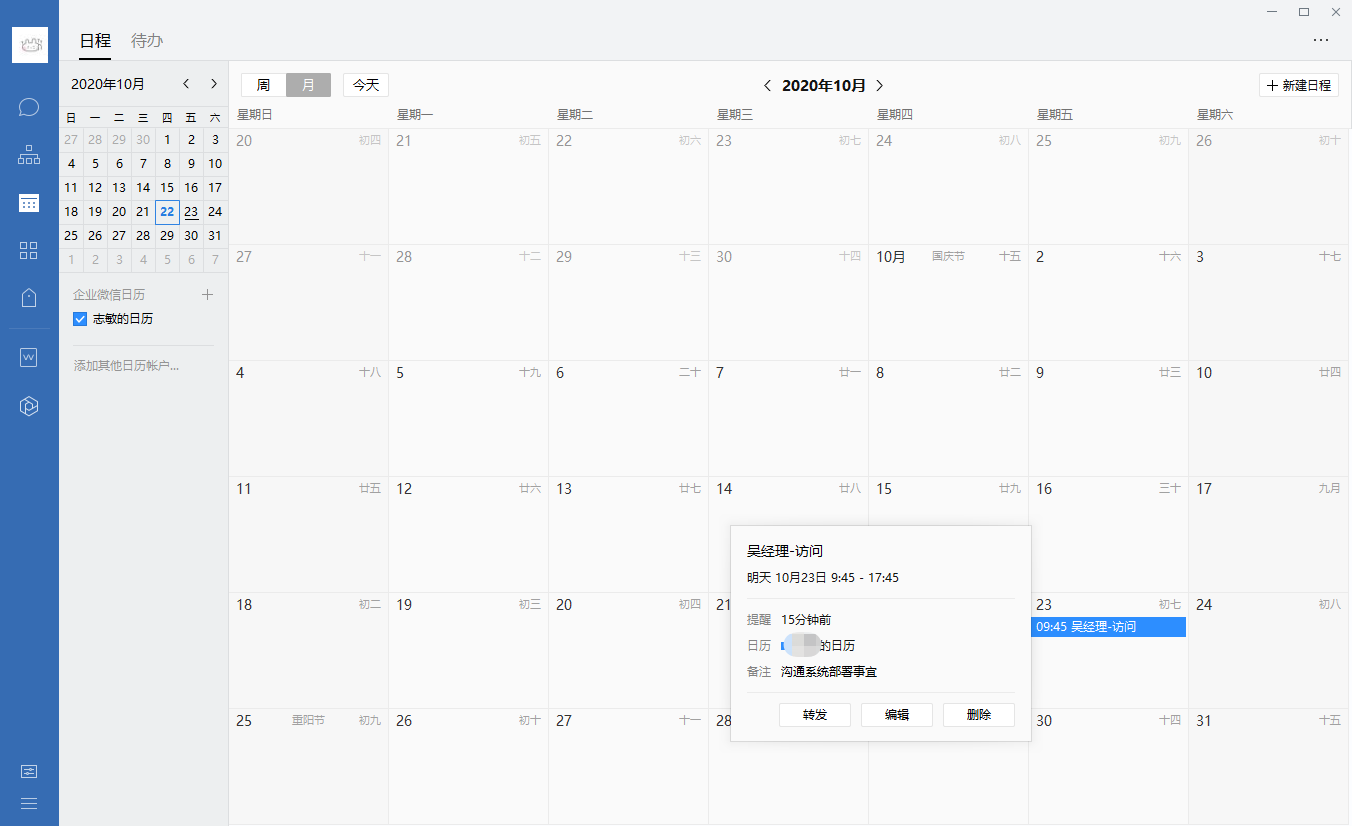Select the 09:45 吴经理-访问 event
The image size is (1352, 826).
(x=1108, y=627)
